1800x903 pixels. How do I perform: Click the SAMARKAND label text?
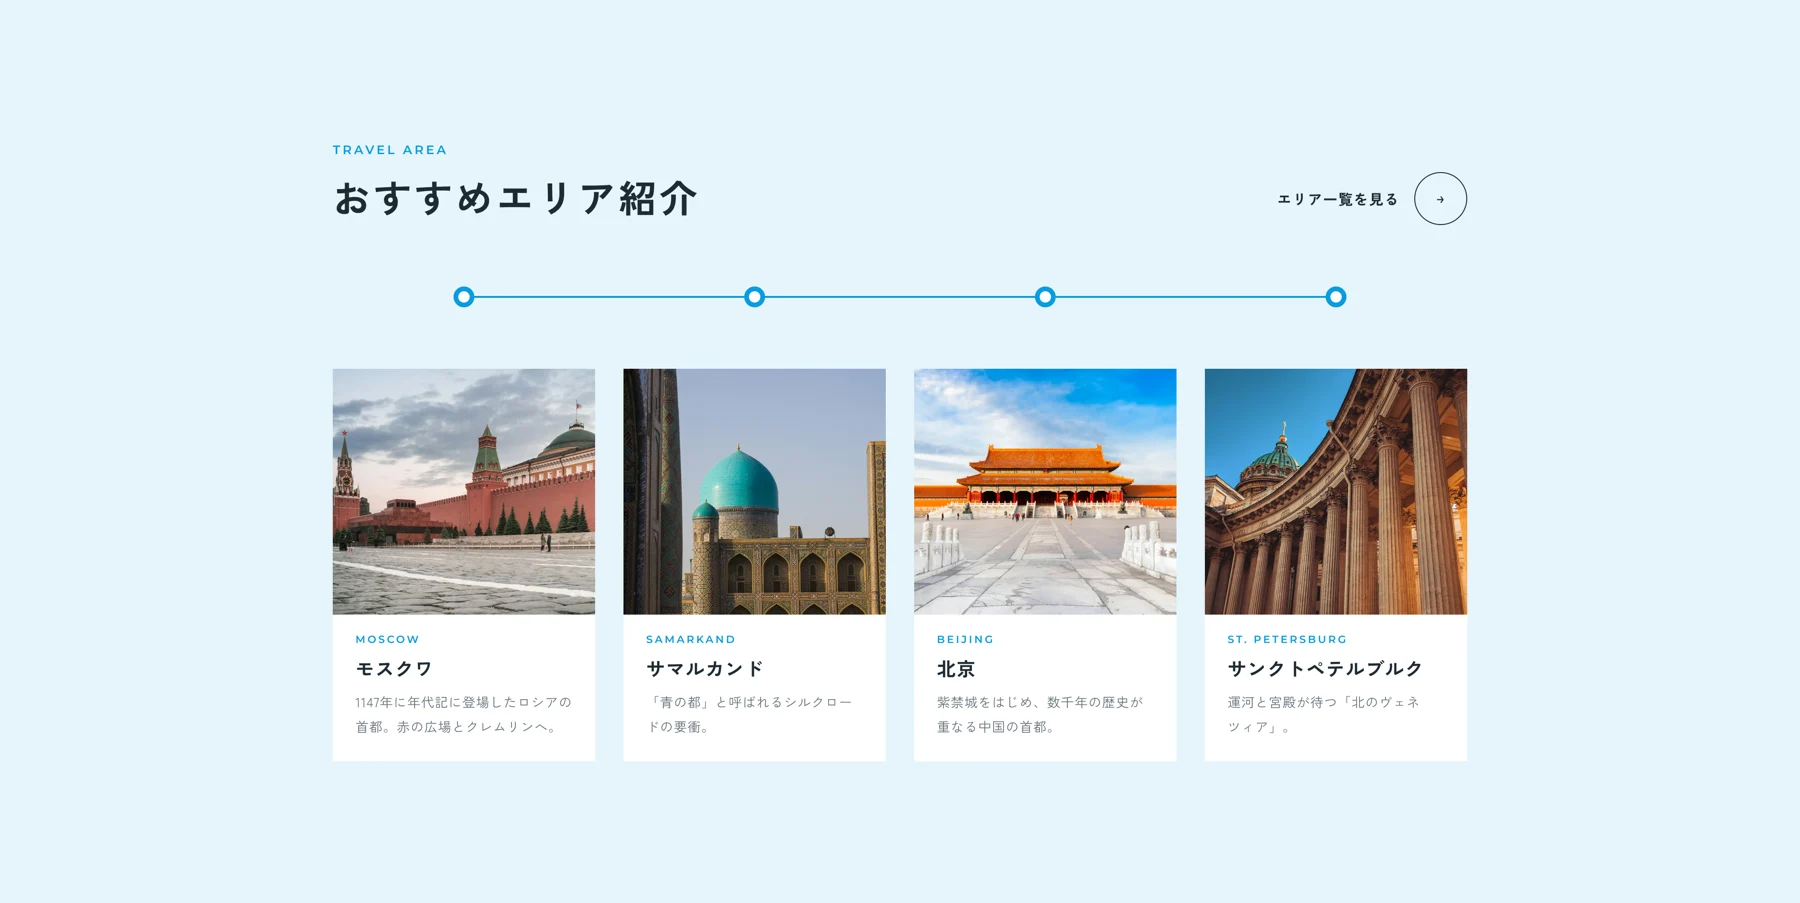pos(691,639)
